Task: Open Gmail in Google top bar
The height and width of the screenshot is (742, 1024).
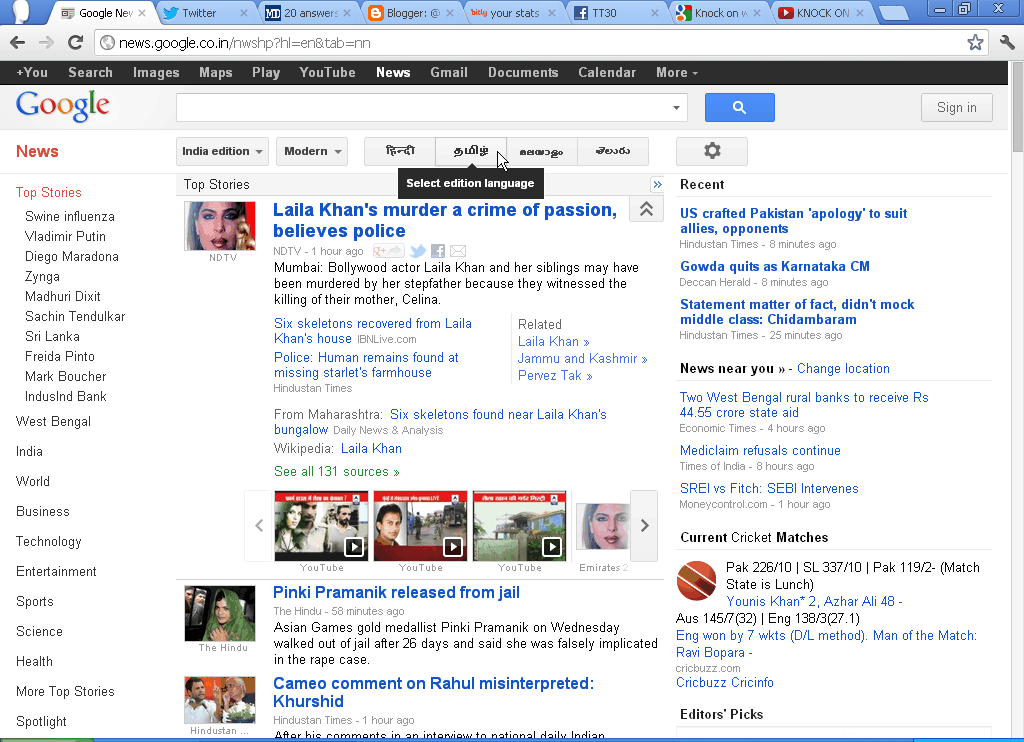Action: coord(449,73)
